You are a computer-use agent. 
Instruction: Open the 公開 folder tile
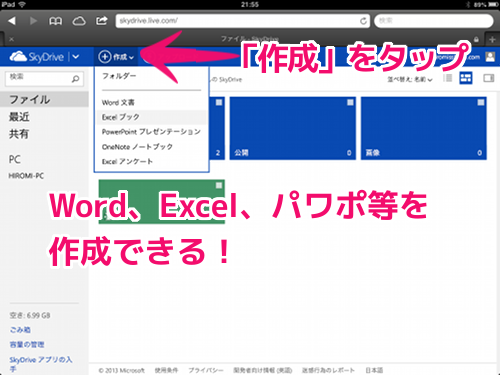tap(293, 128)
